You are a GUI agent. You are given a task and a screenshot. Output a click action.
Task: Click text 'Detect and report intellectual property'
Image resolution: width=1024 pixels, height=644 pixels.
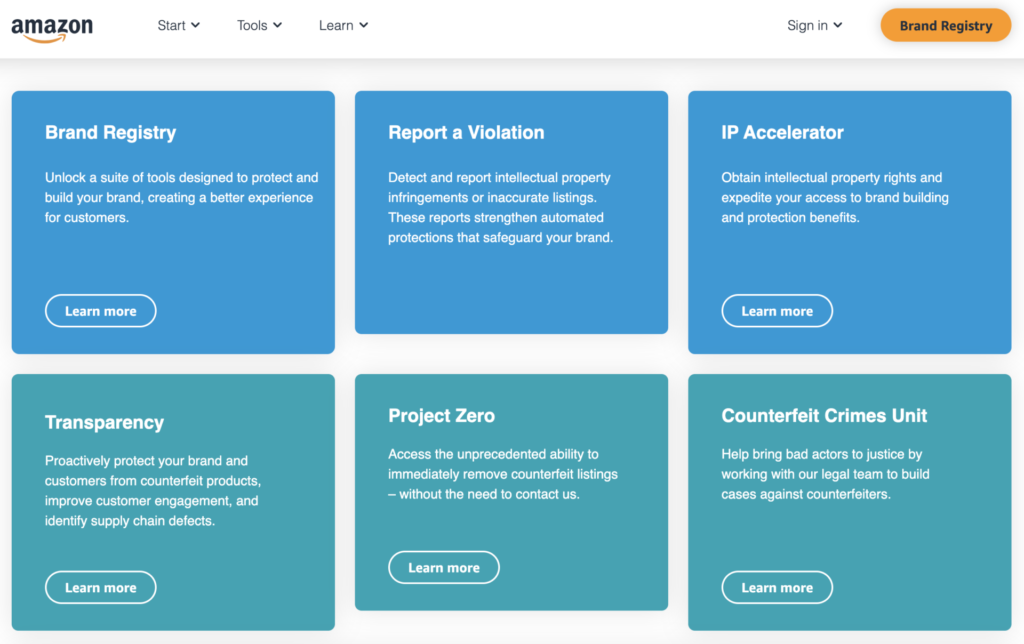500,178
